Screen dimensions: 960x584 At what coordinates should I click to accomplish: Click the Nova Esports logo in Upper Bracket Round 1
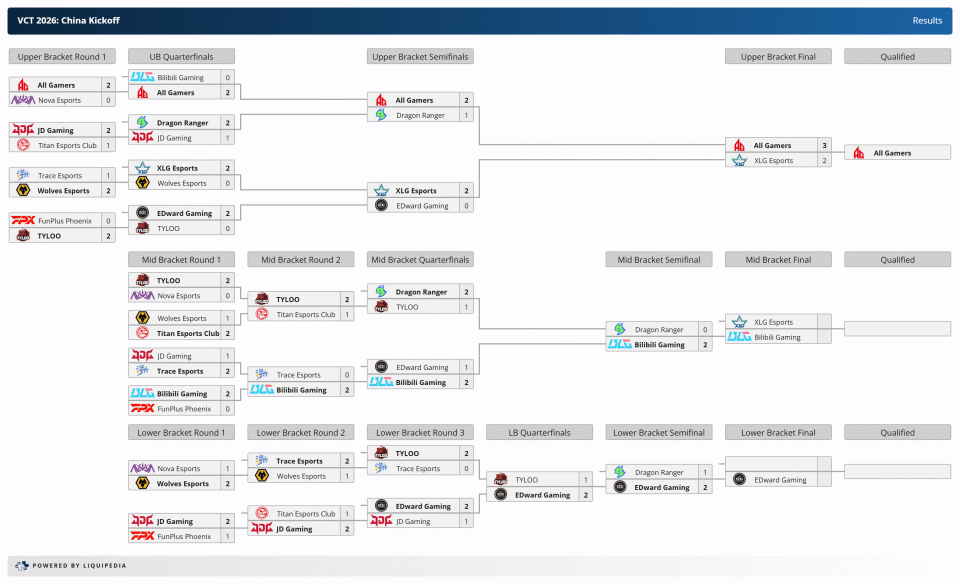[23, 100]
